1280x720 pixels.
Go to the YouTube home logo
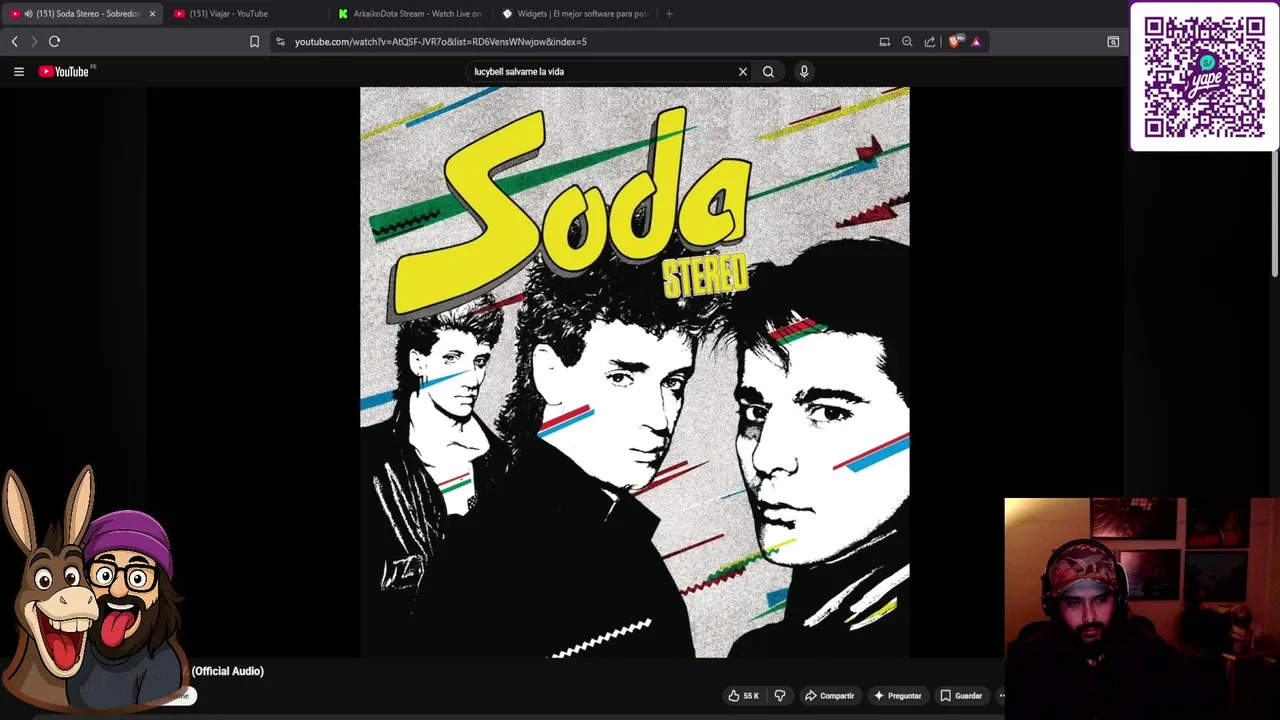point(66,71)
